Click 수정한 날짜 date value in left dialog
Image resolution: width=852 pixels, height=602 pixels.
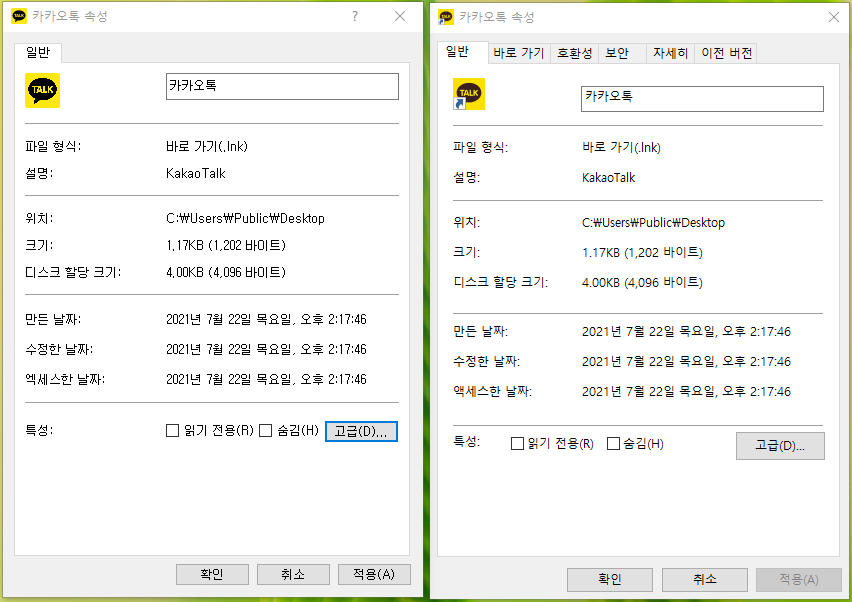tap(266, 349)
